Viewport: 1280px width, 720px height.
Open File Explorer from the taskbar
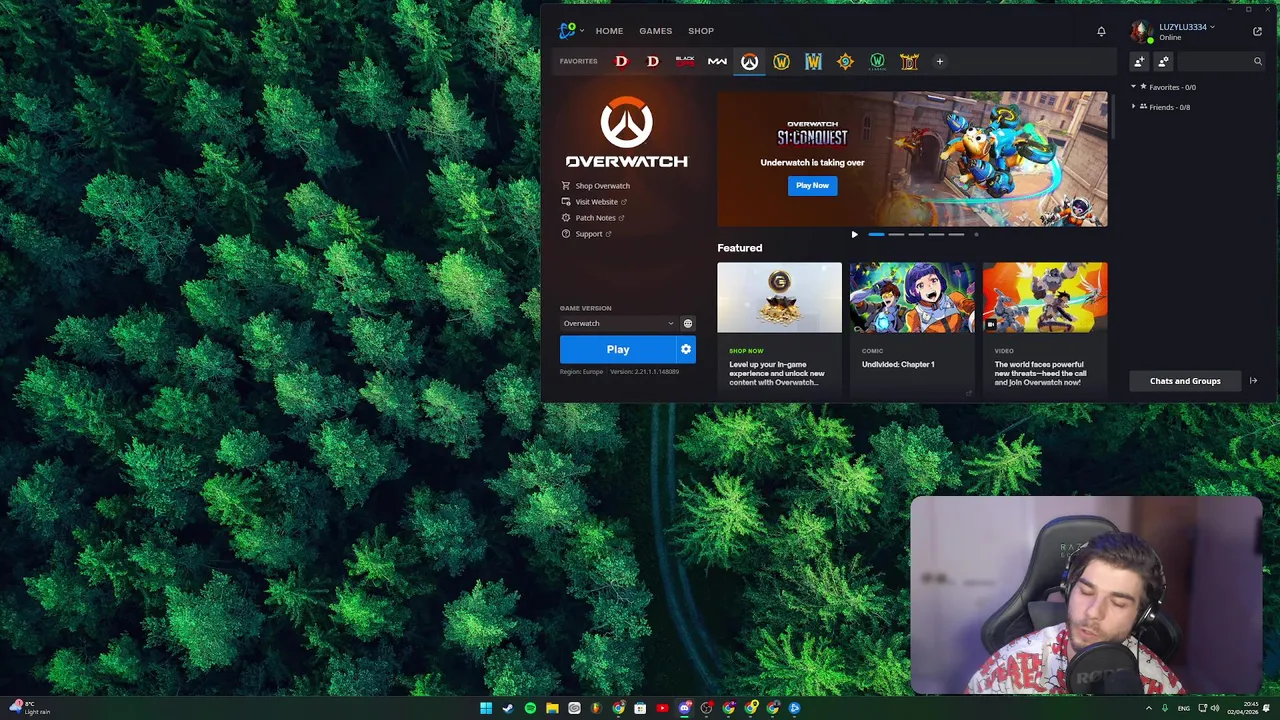[x=552, y=708]
